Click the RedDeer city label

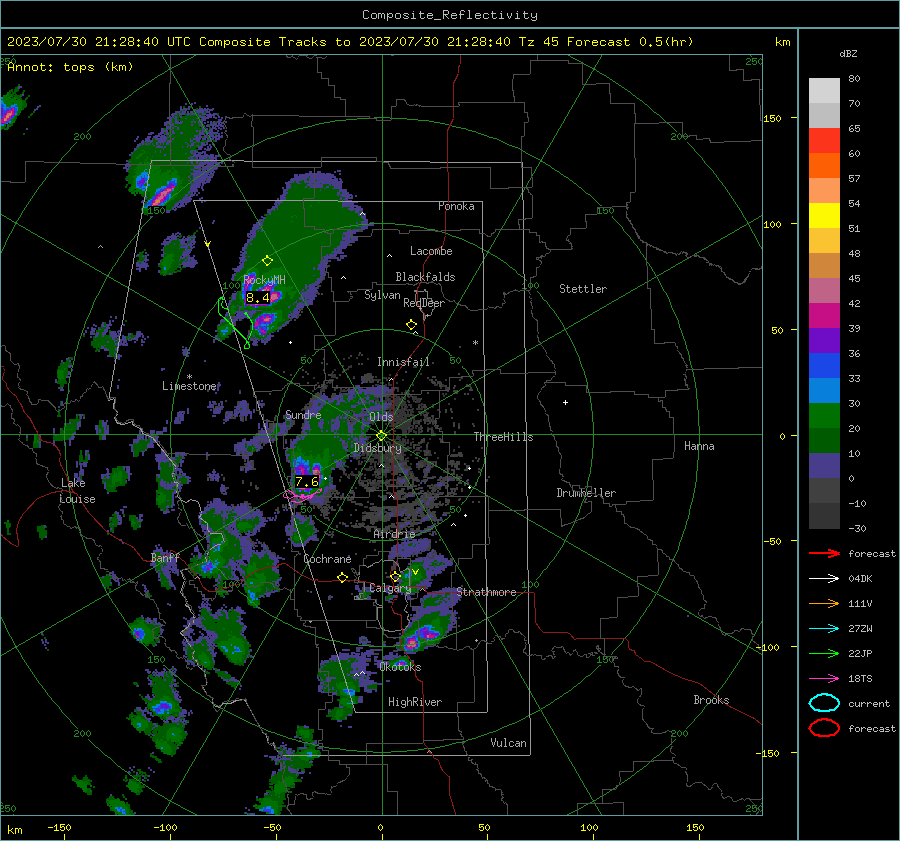[x=424, y=303]
